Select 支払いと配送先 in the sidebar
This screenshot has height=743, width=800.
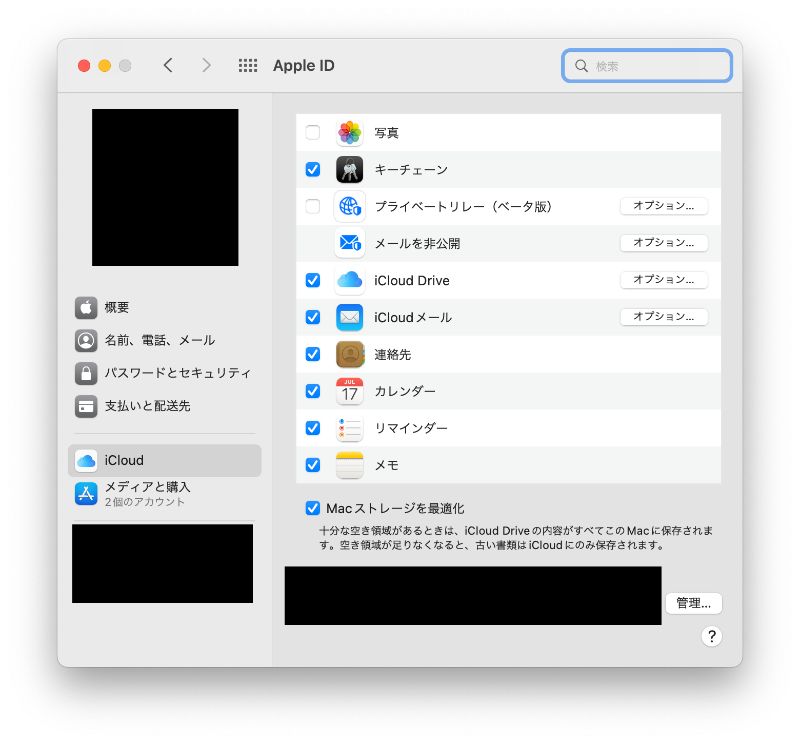coord(164,406)
